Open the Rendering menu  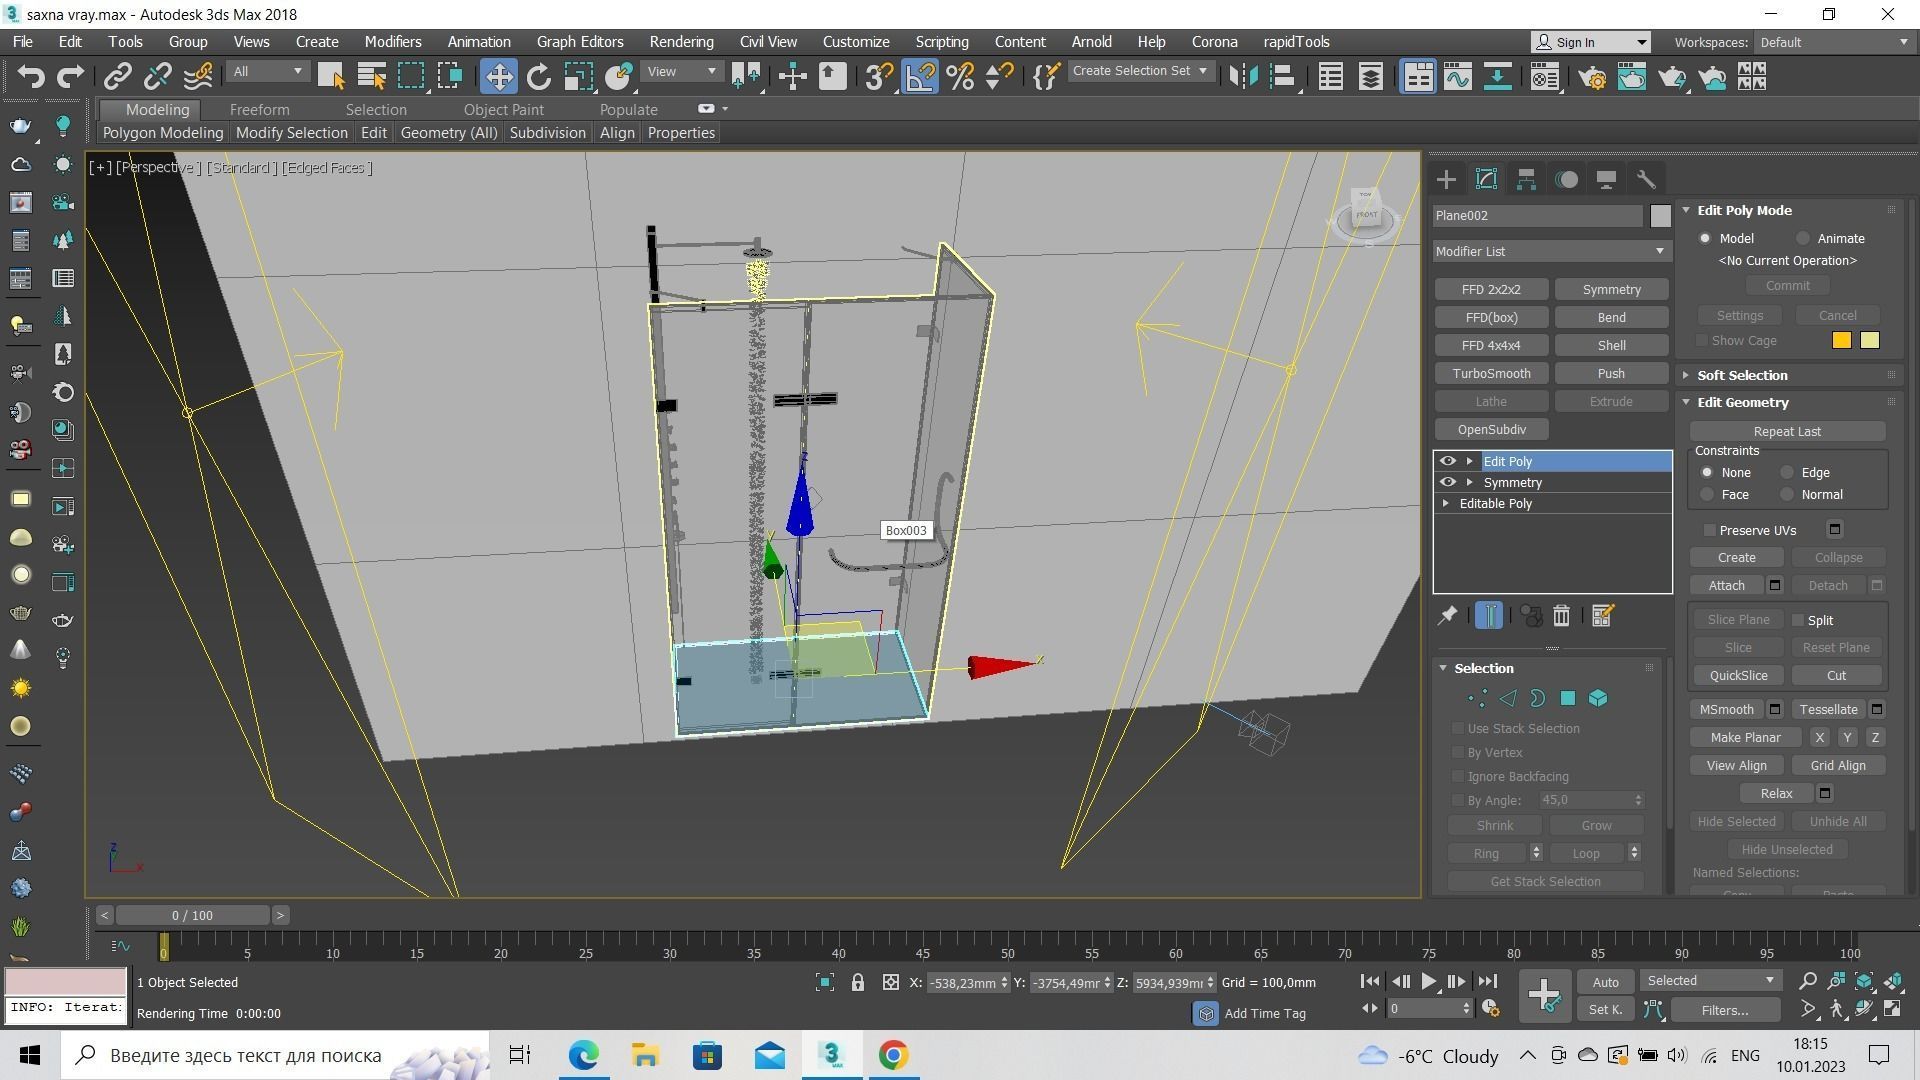[x=681, y=42]
